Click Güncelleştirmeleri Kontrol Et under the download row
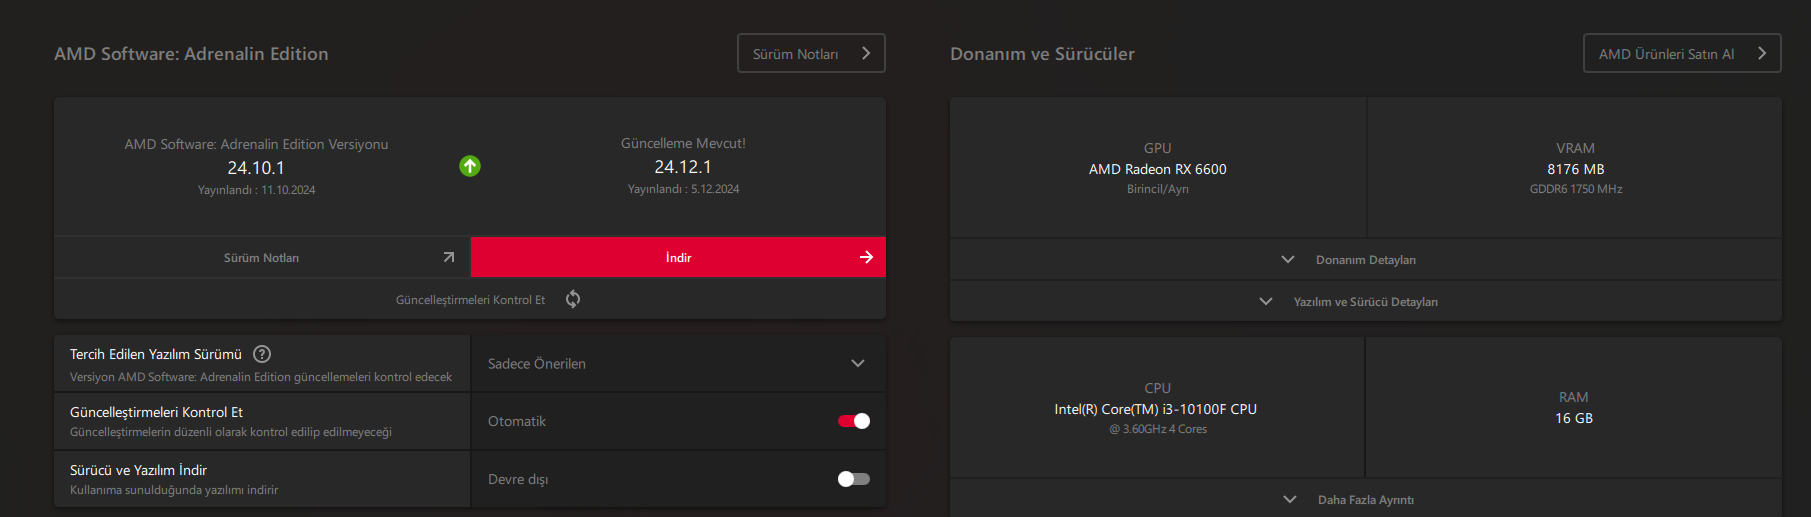This screenshot has width=1811, height=517. 470,299
